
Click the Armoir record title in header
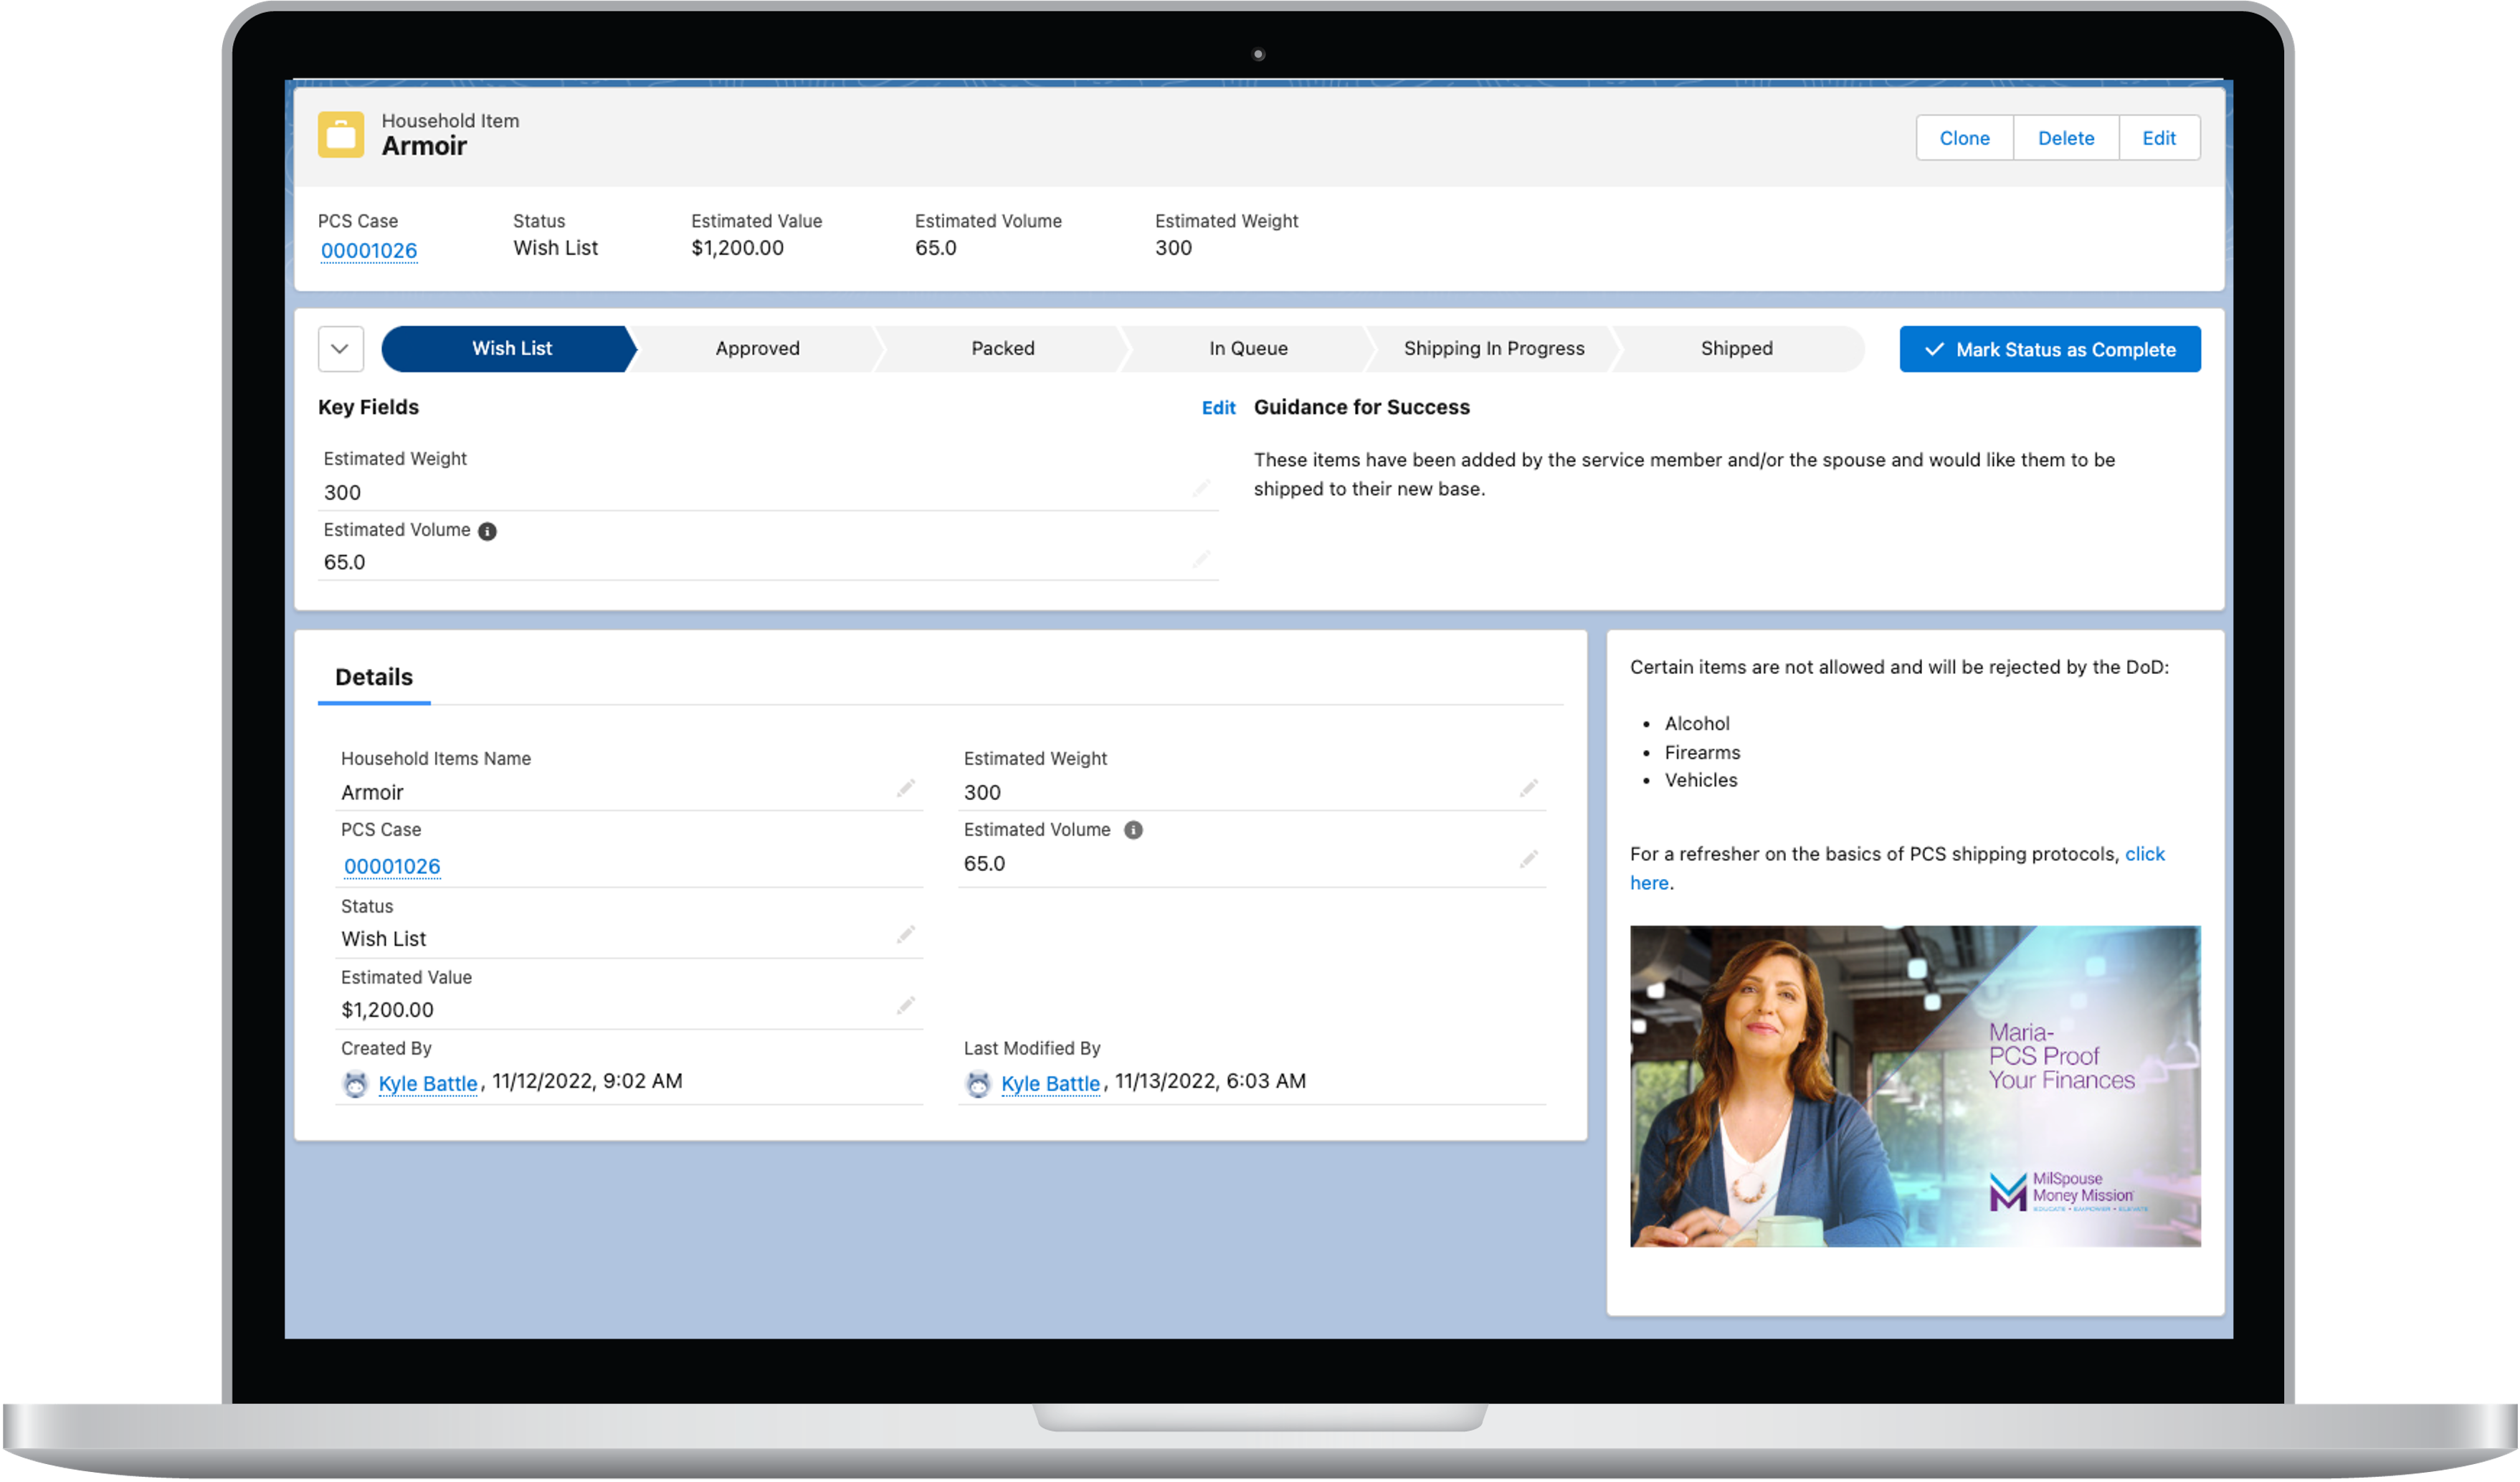(424, 146)
